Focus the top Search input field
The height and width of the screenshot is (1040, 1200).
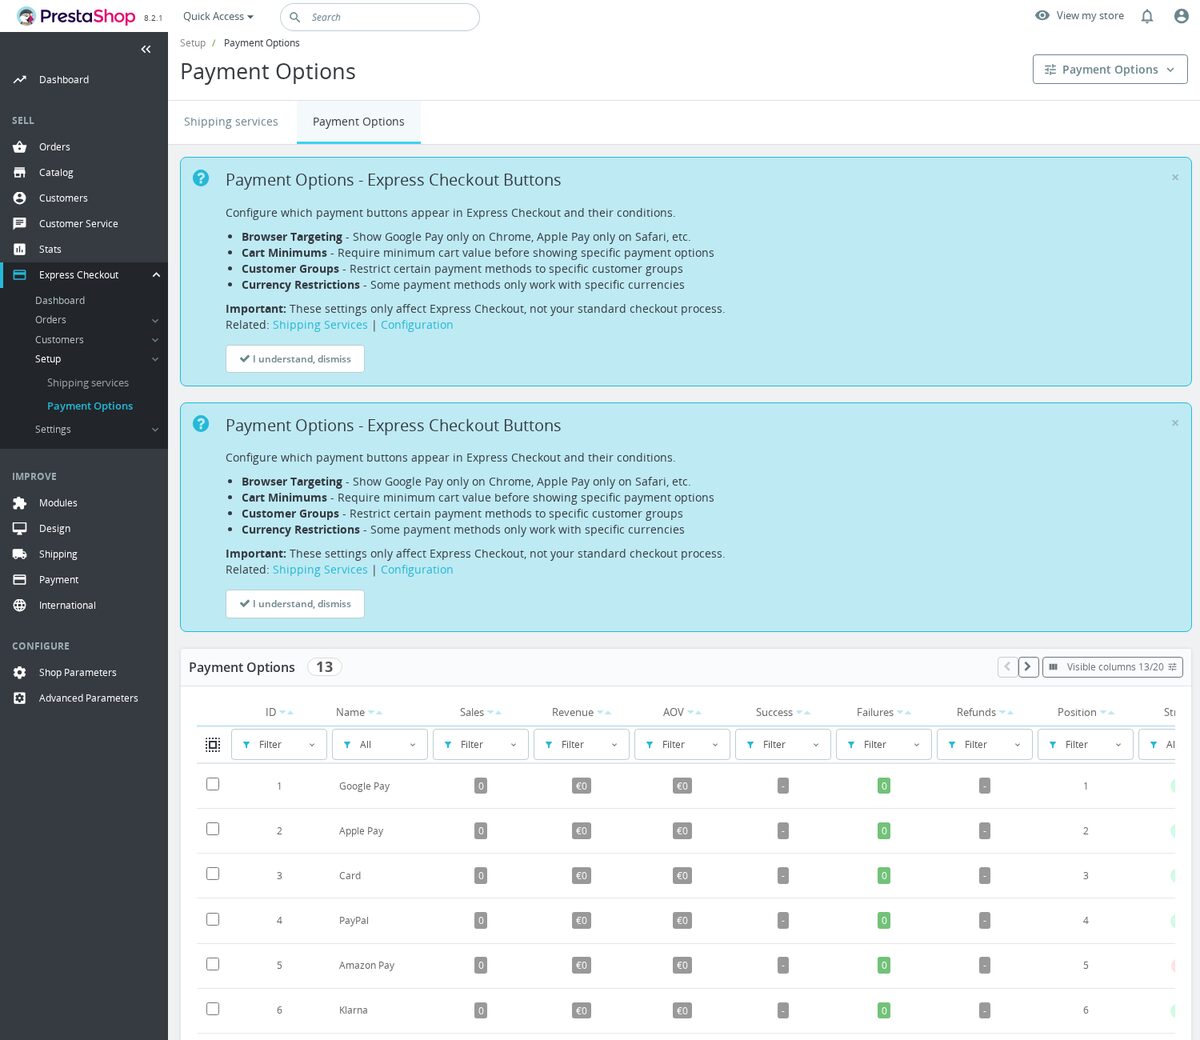click(x=380, y=17)
